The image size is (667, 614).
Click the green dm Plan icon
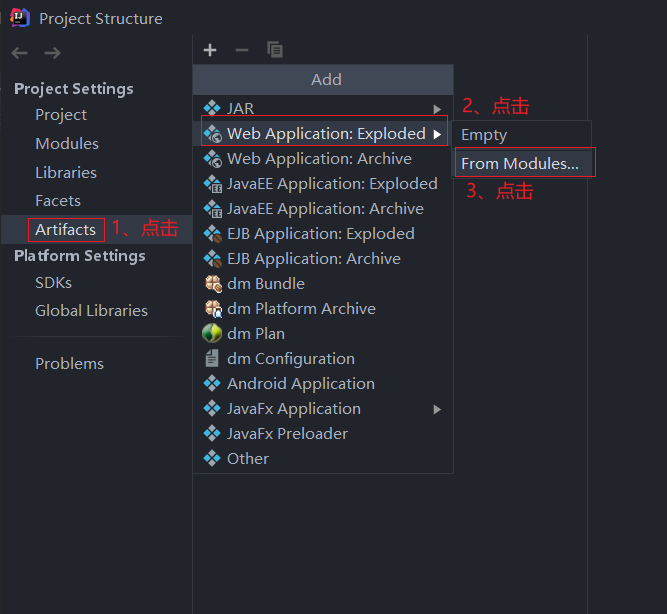pyautogui.click(x=212, y=333)
